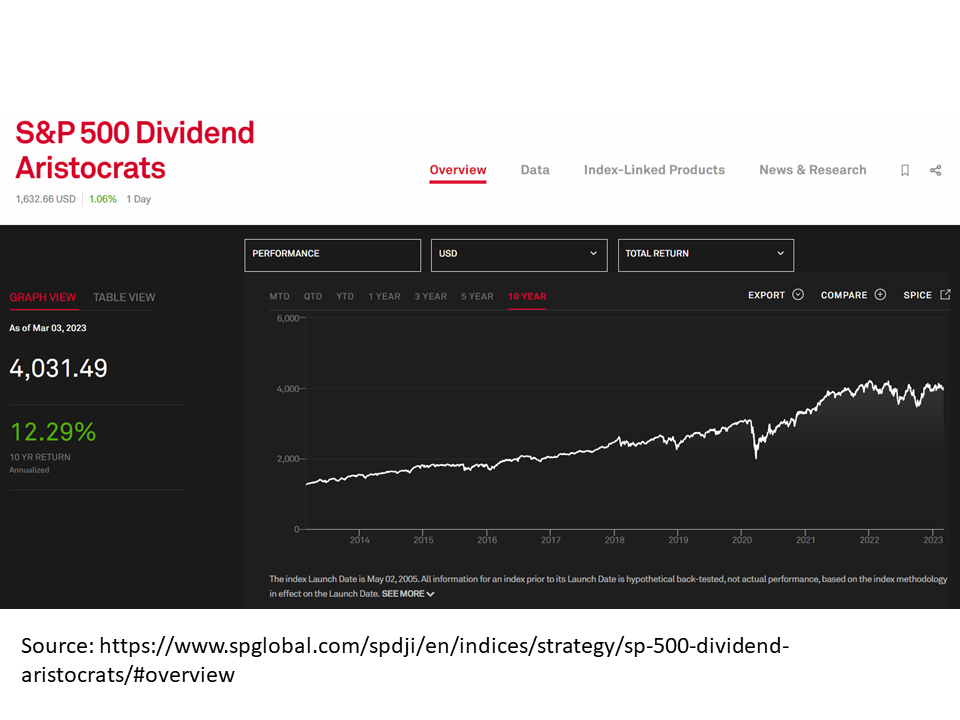
Task: Click the 2014 x-axis label
Action: (360, 540)
